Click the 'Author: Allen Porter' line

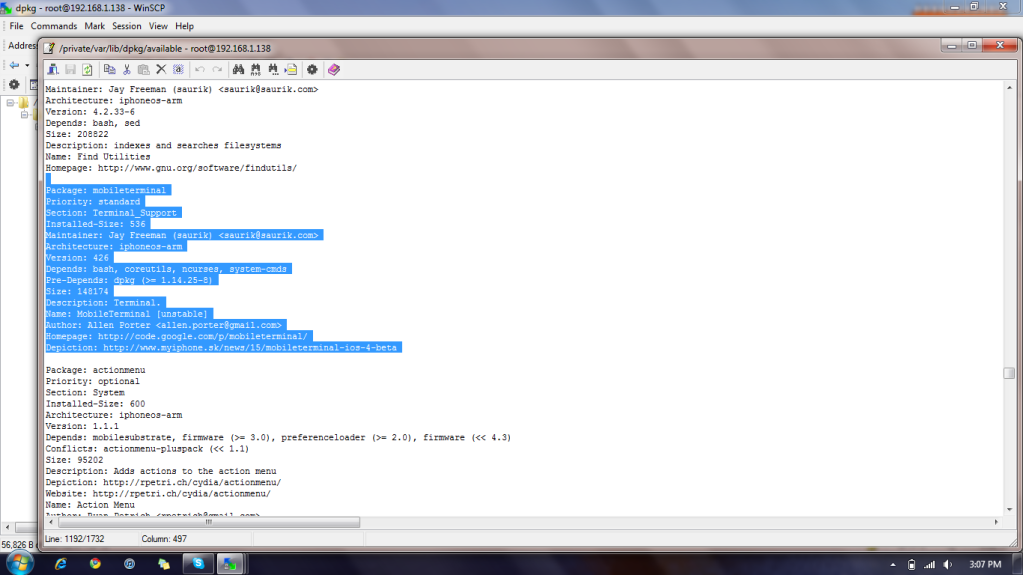(x=164, y=325)
